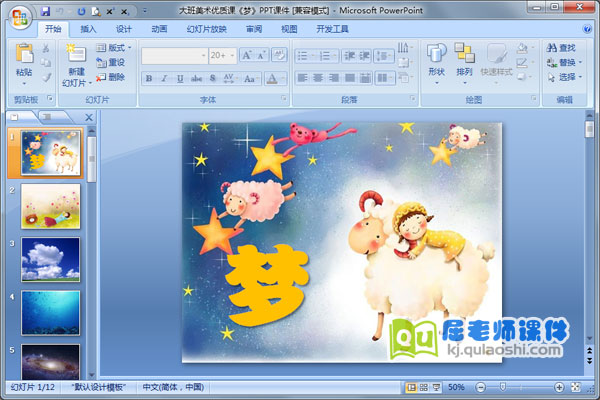Switch to Review (审阅) tab
Viewport: 600px width, 400px height.
tap(254, 29)
